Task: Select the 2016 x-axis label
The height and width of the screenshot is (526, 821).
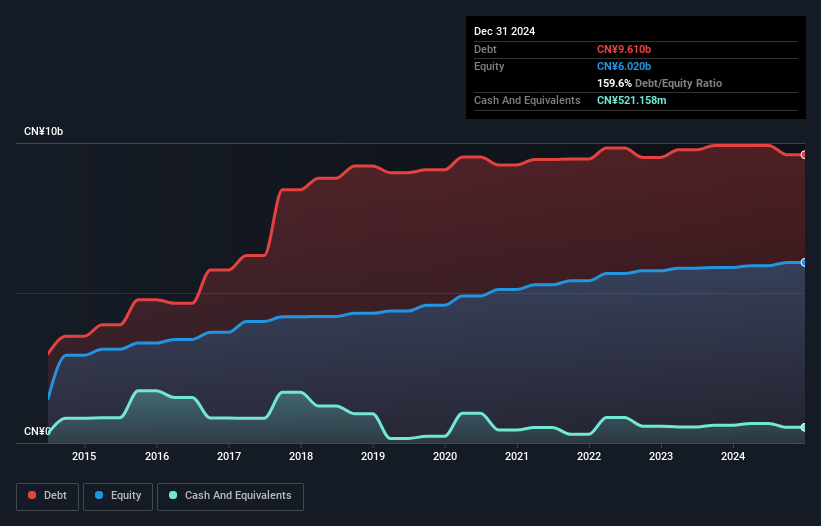Action: coord(157,456)
